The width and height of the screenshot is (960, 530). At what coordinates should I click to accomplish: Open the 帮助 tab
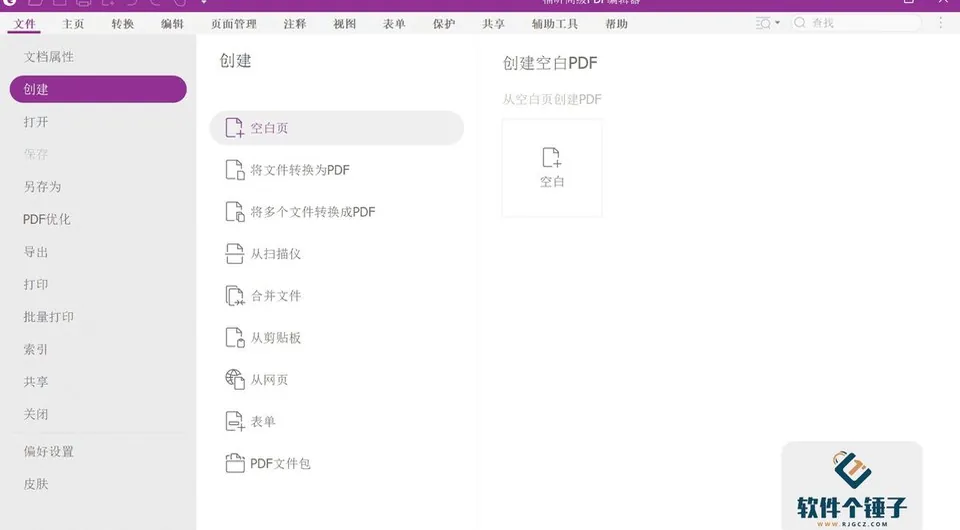click(616, 24)
